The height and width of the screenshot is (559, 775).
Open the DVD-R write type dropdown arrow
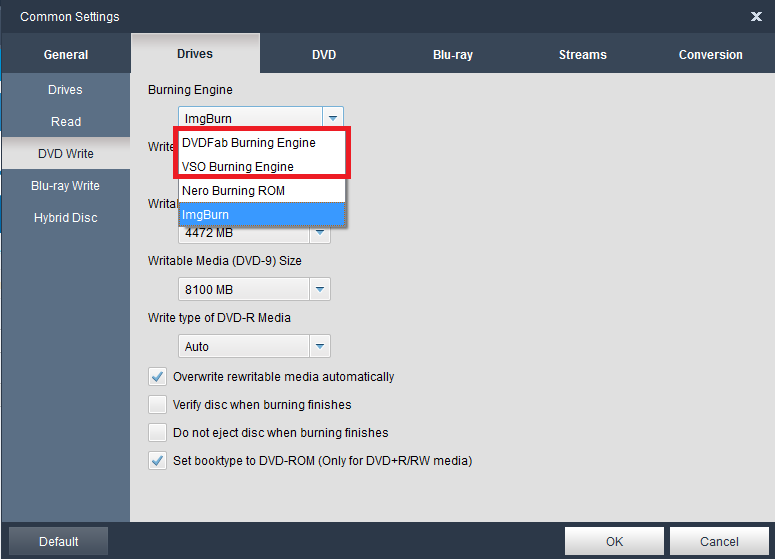point(320,346)
